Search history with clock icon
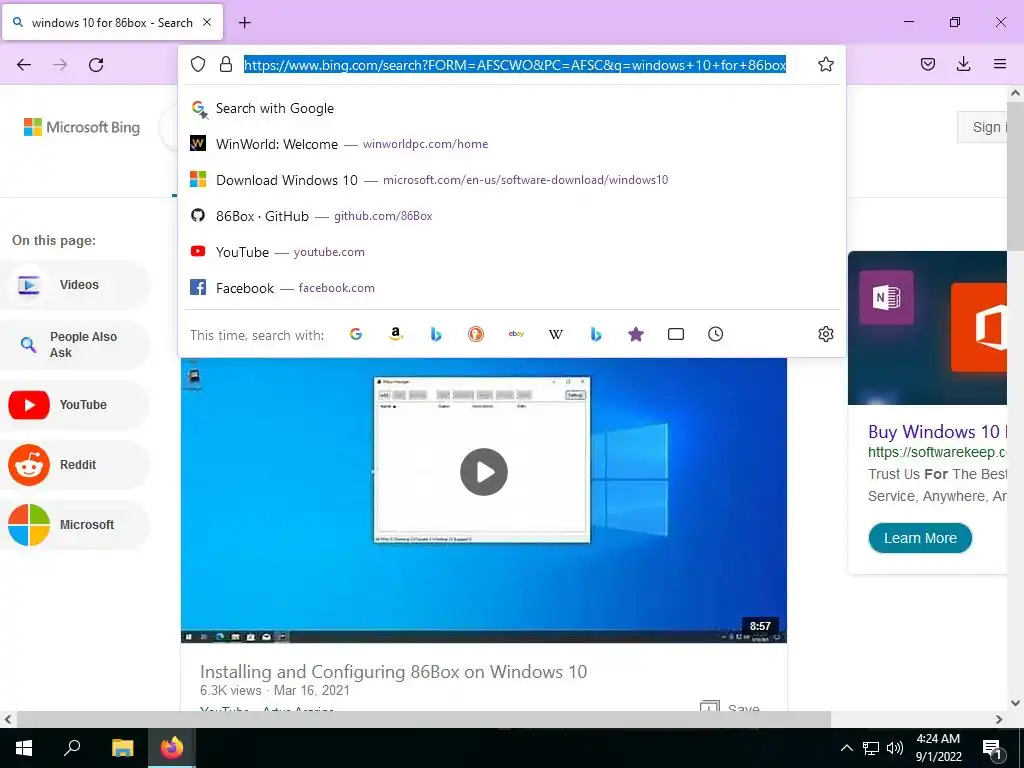 coord(716,334)
